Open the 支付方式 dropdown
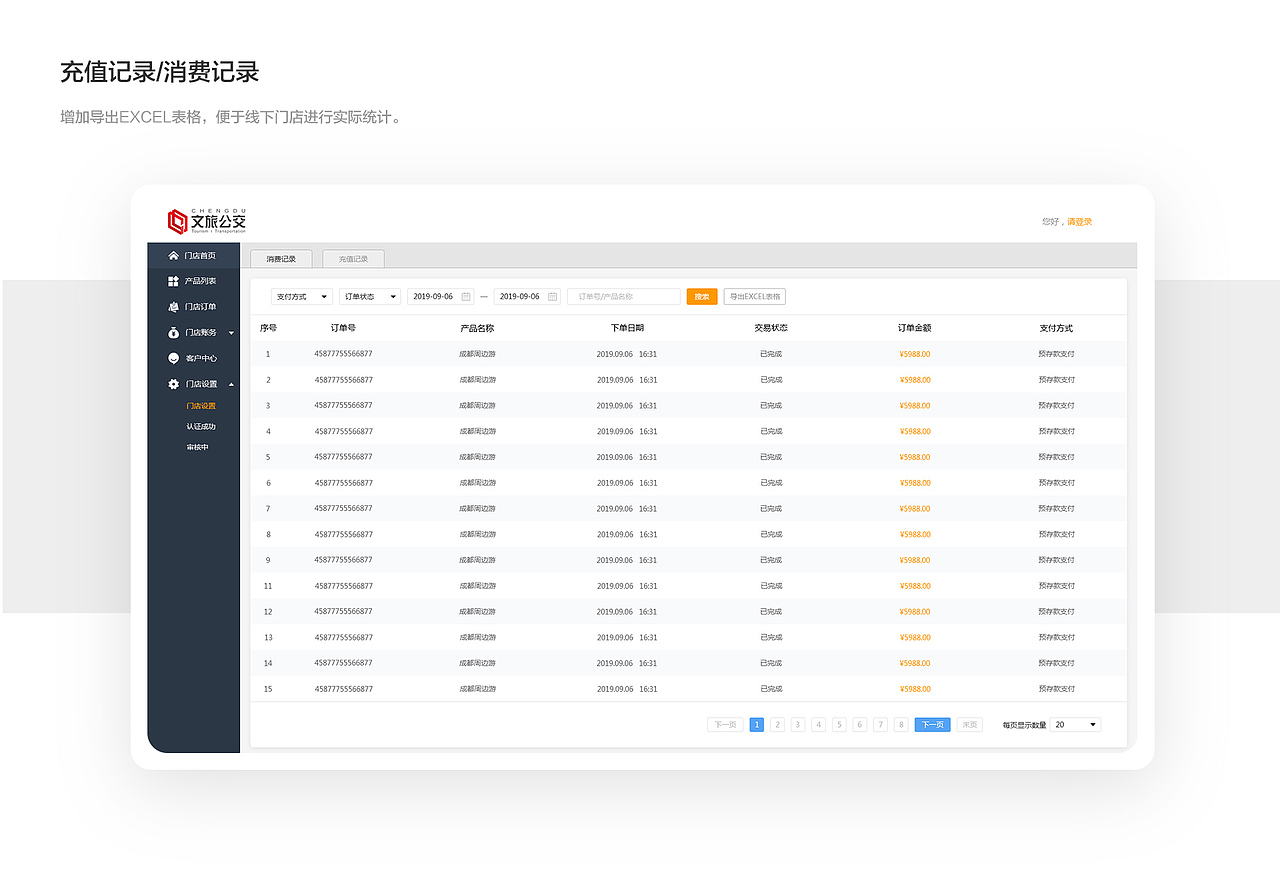This screenshot has width=1280, height=893. (x=302, y=297)
